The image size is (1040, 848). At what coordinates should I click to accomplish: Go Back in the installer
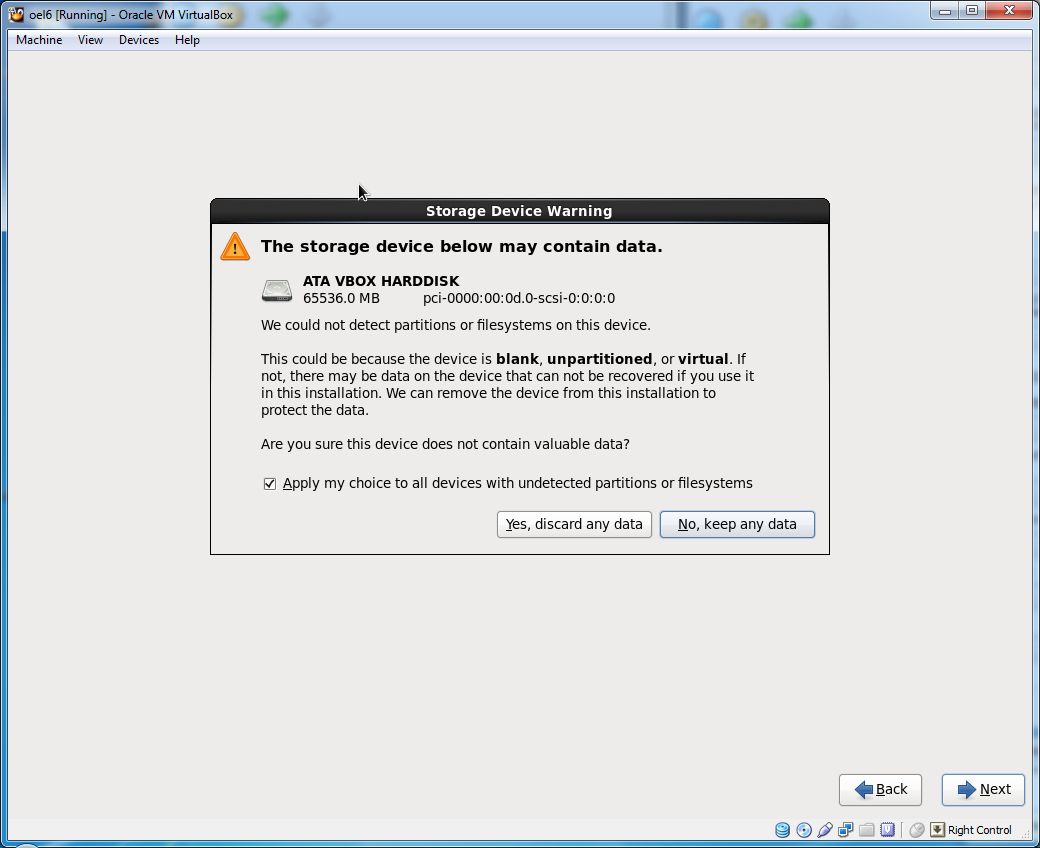[x=880, y=790]
